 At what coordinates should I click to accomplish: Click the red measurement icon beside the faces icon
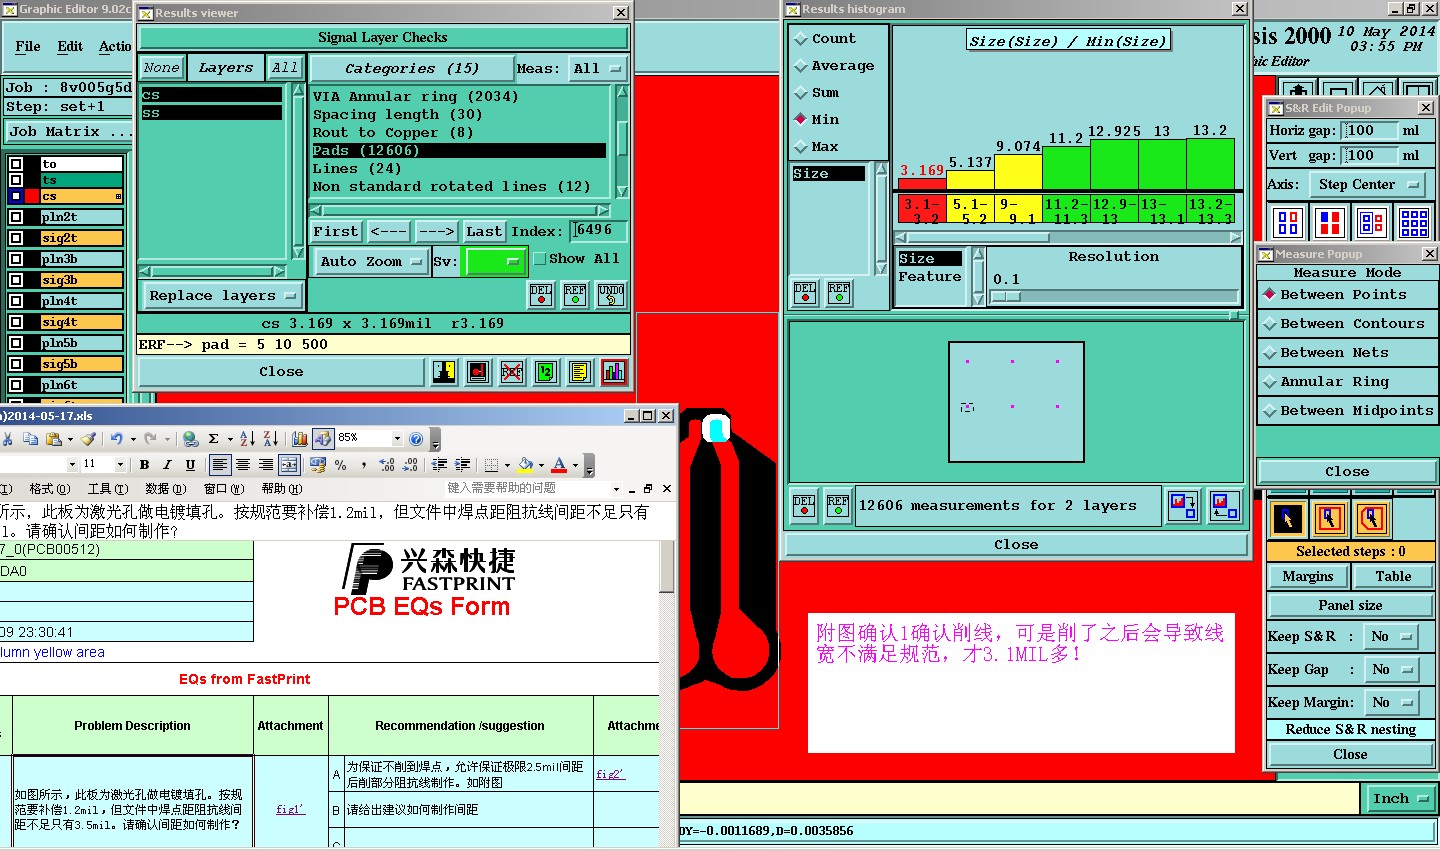478,372
